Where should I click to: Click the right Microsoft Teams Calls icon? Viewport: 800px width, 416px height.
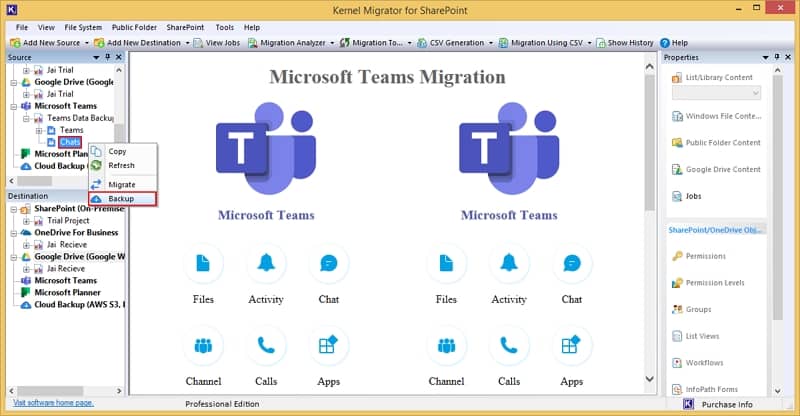tap(509, 346)
